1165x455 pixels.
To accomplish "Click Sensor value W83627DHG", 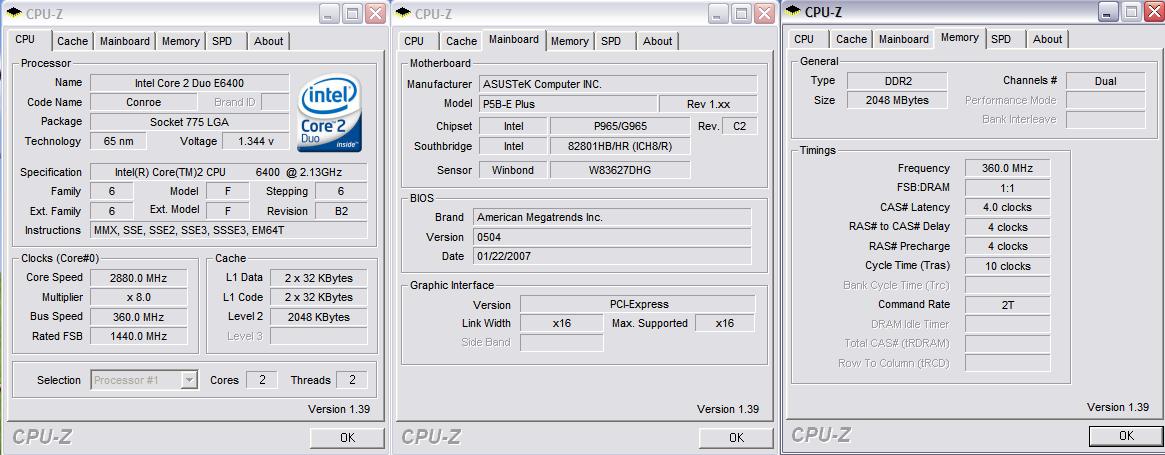I will [620, 170].
